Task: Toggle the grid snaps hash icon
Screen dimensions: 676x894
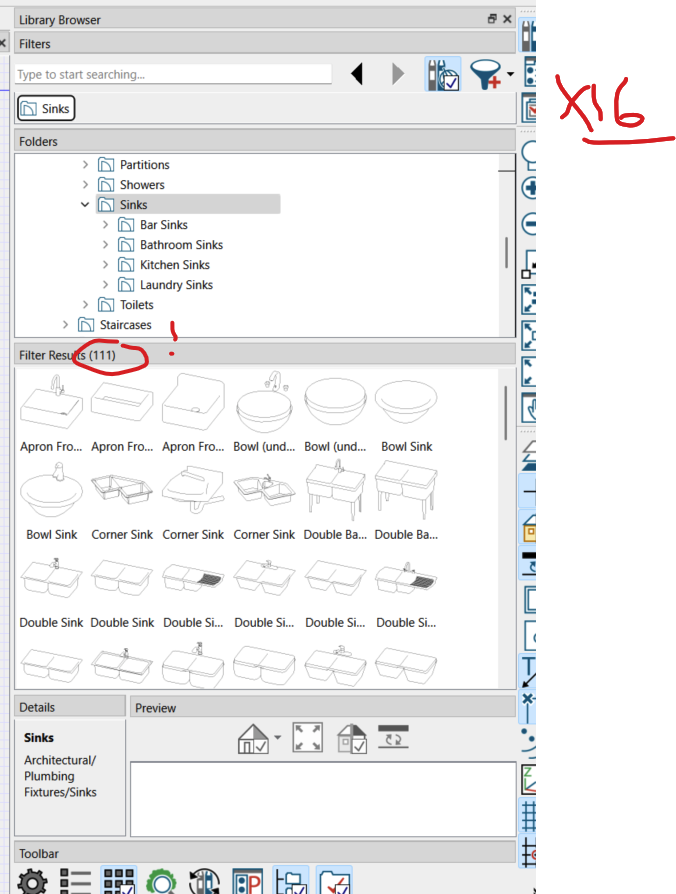Action: (x=528, y=815)
